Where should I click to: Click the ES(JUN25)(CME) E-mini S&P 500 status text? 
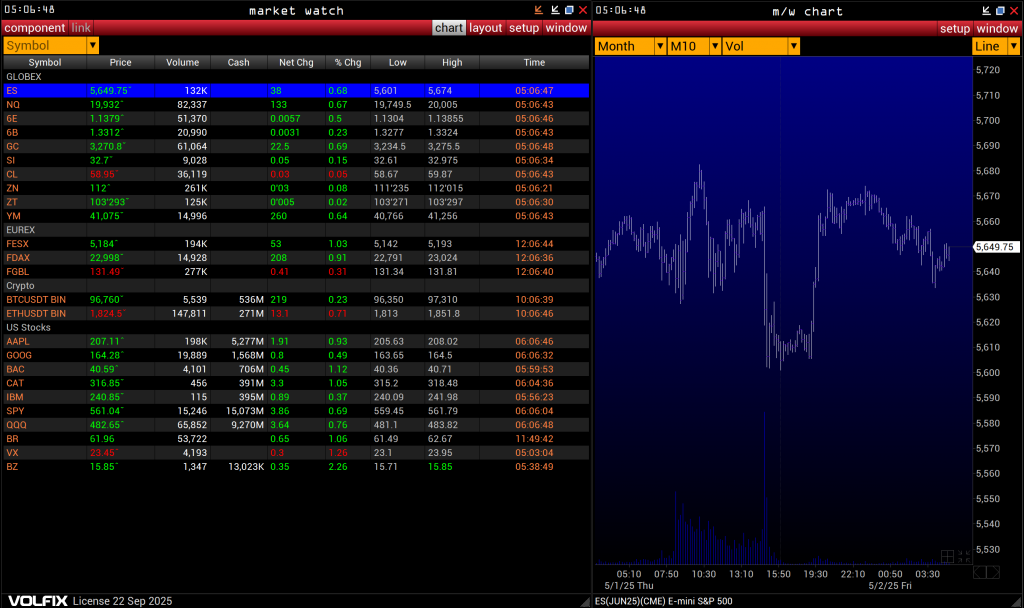click(664, 601)
